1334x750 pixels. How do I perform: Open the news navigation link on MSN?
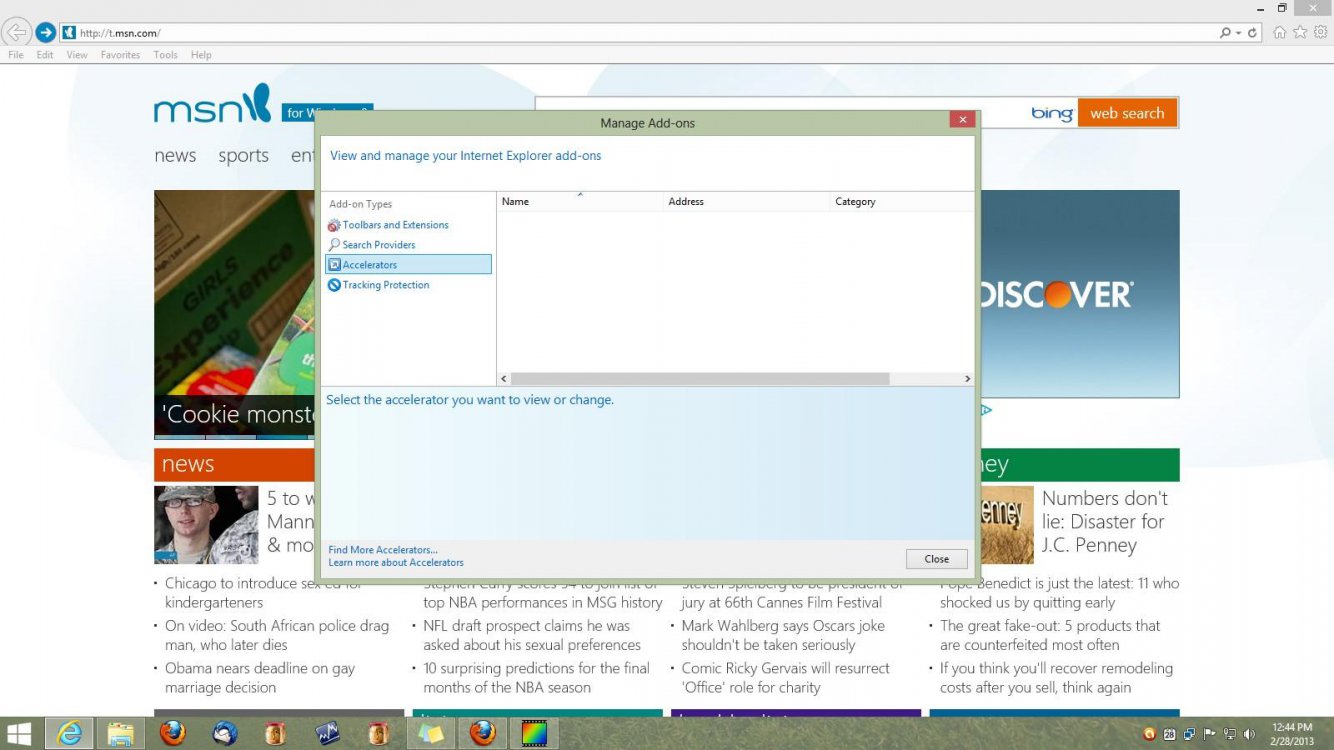pos(175,156)
